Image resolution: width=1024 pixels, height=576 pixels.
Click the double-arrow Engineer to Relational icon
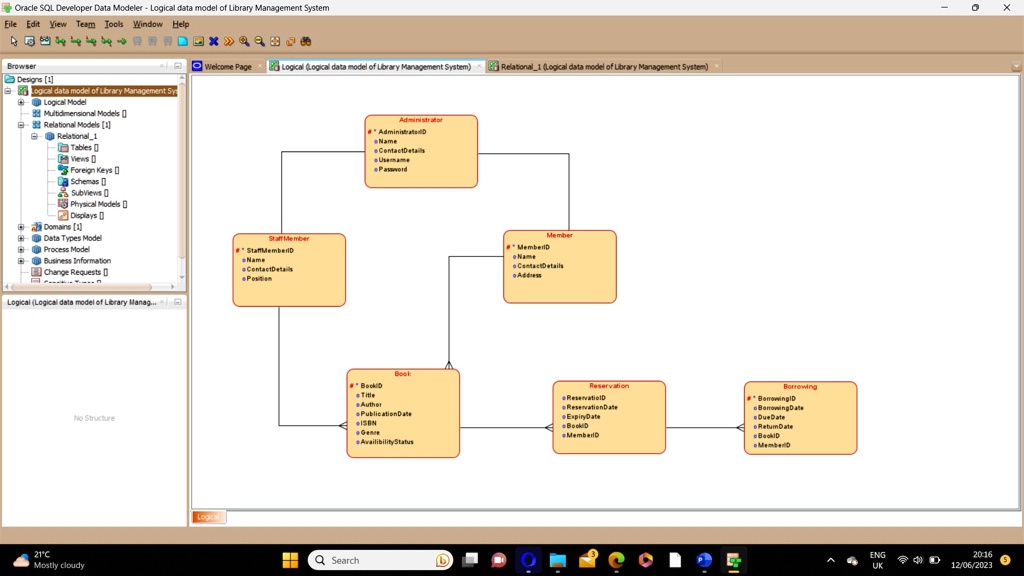click(x=227, y=41)
